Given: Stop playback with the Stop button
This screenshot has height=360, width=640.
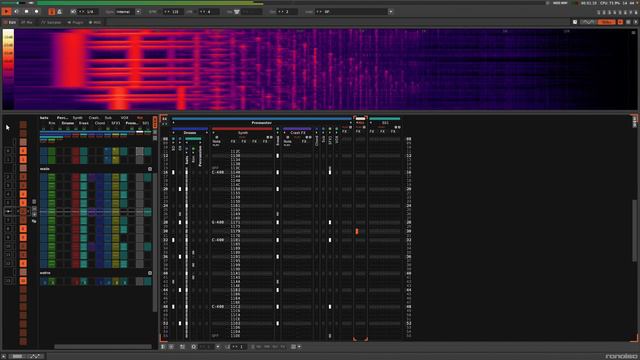Looking at the screenshot, I should 27,11.
